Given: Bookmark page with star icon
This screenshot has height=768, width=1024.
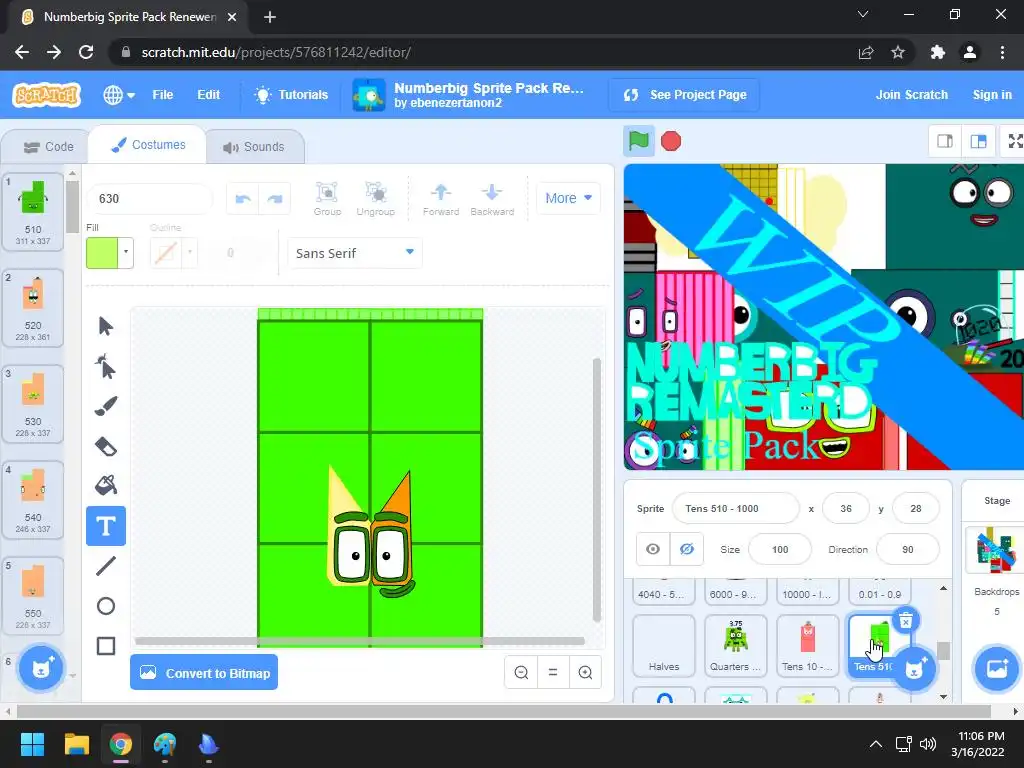Looking at the screenshot, I should [898, 52].
